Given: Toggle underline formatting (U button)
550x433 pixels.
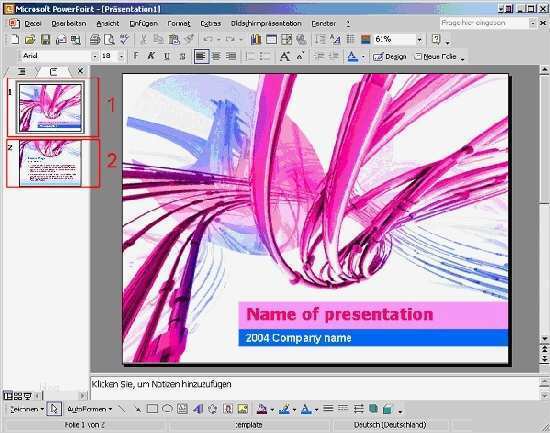Looking at the screenshot, I should [167, 56].
